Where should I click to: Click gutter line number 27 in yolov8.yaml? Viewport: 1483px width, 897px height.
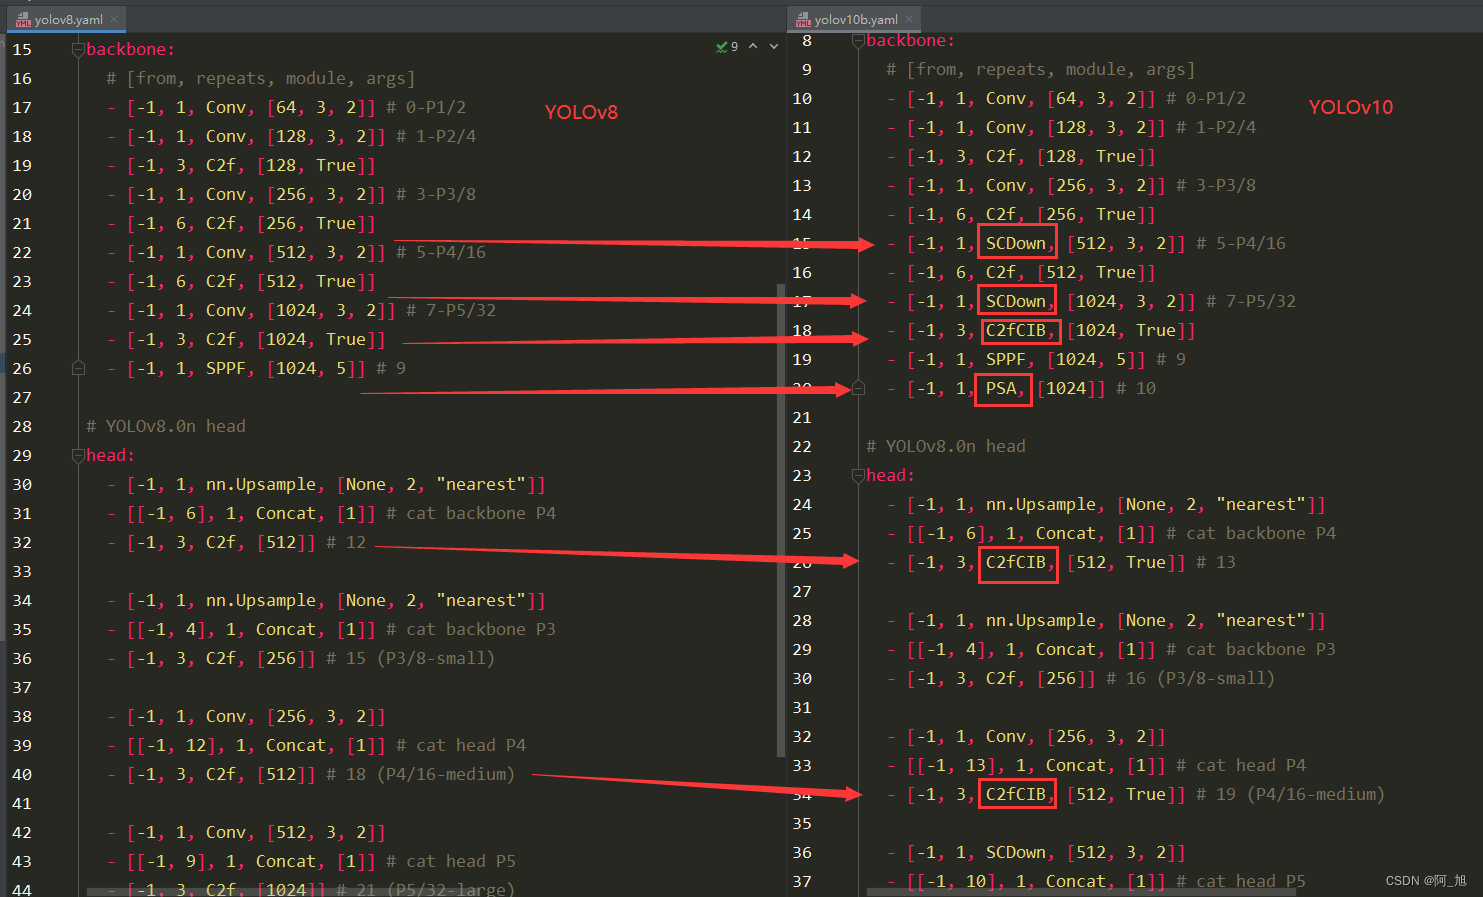22,397
